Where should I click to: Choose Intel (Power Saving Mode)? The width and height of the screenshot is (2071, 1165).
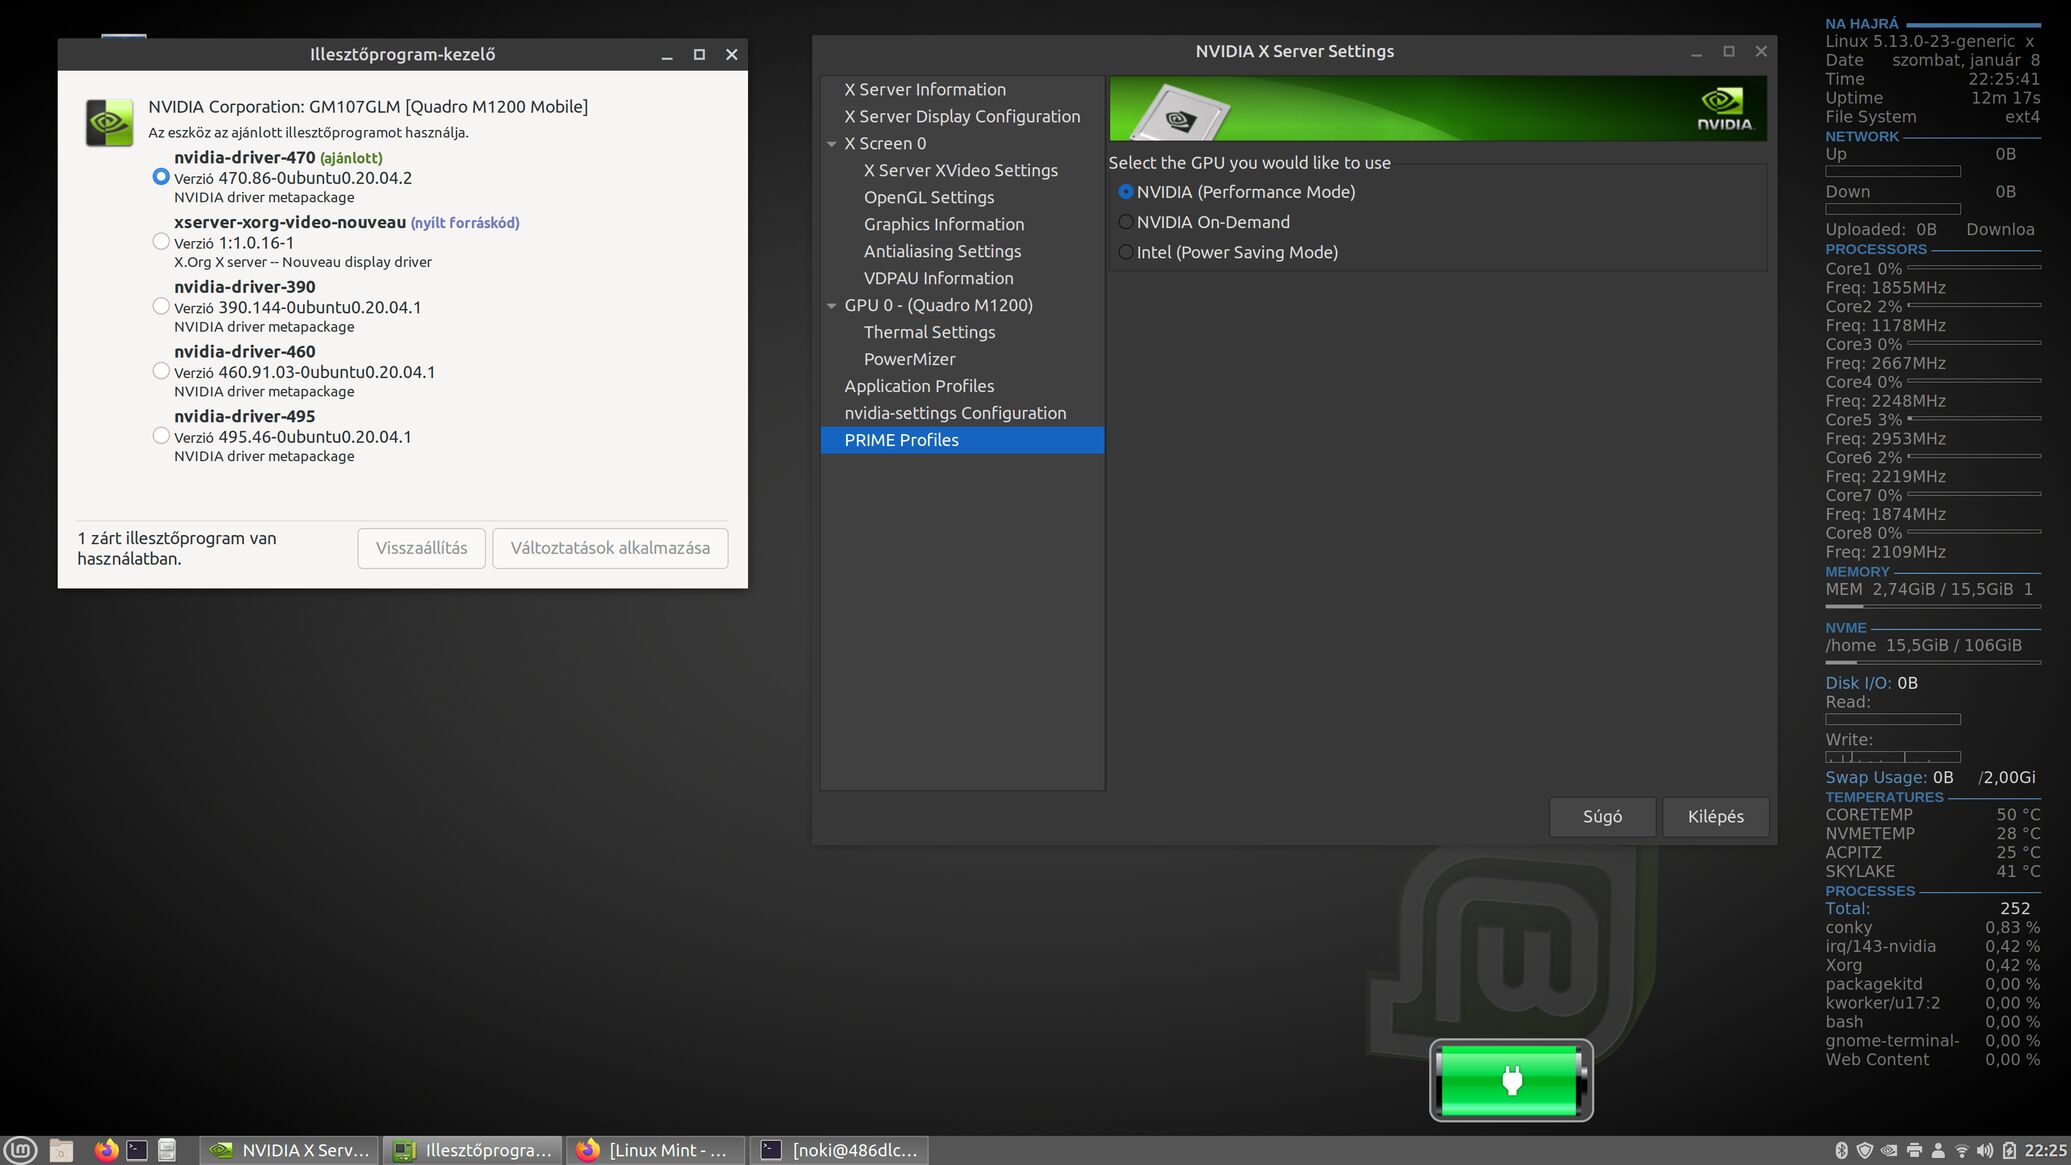[x=1126, y=252]
